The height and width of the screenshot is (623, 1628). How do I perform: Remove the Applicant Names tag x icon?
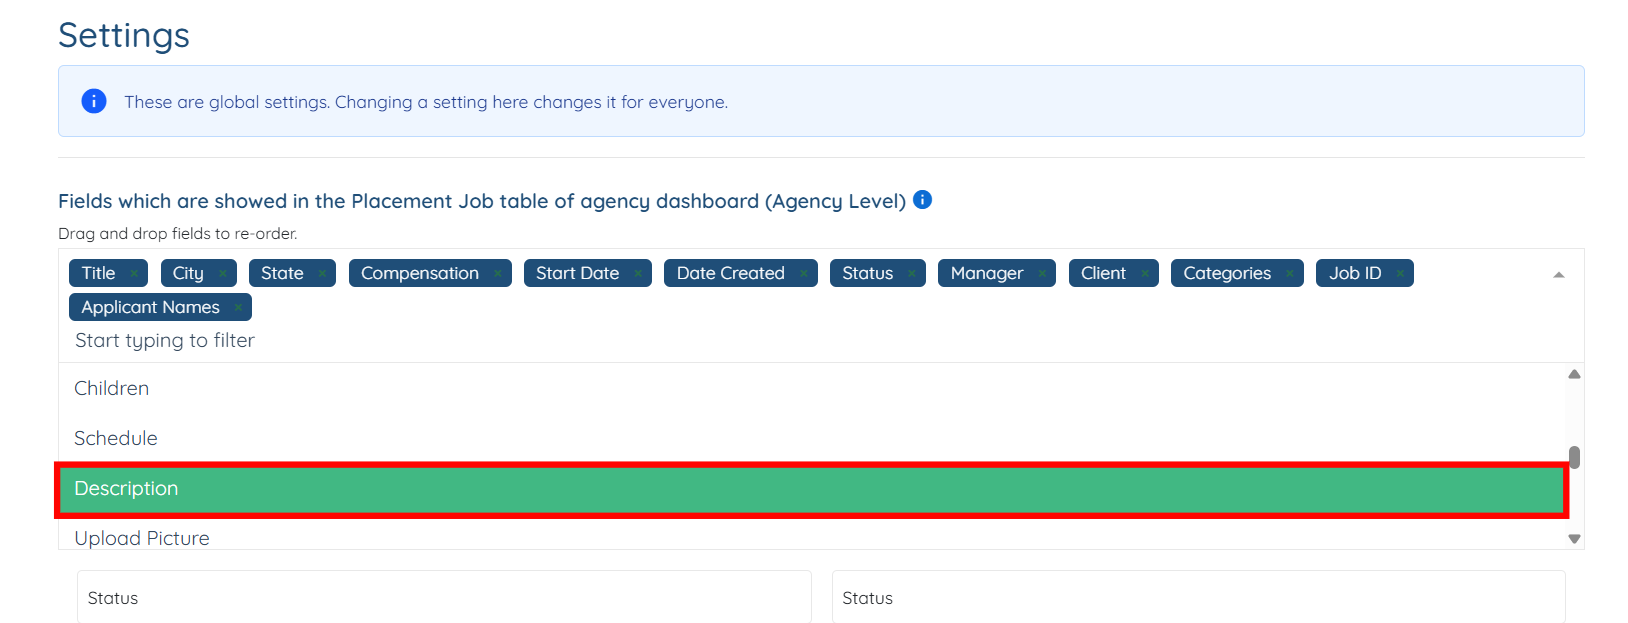(x=238, y=308)
